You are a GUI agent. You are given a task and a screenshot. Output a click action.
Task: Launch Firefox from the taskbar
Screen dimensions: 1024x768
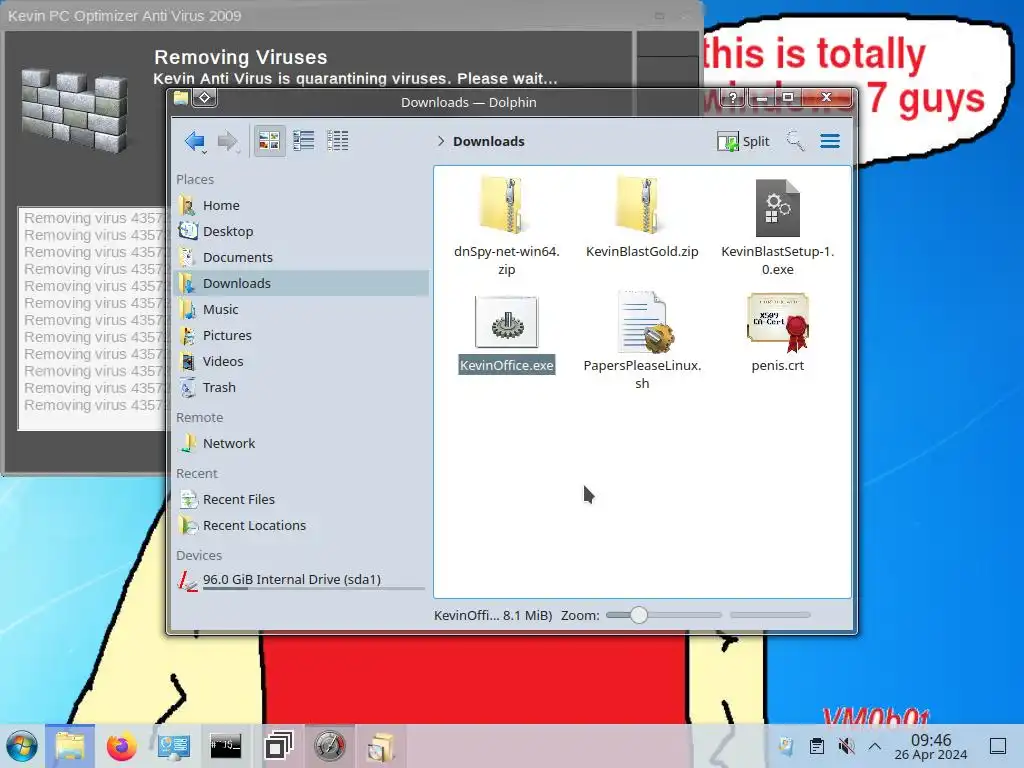pos(121,746)
